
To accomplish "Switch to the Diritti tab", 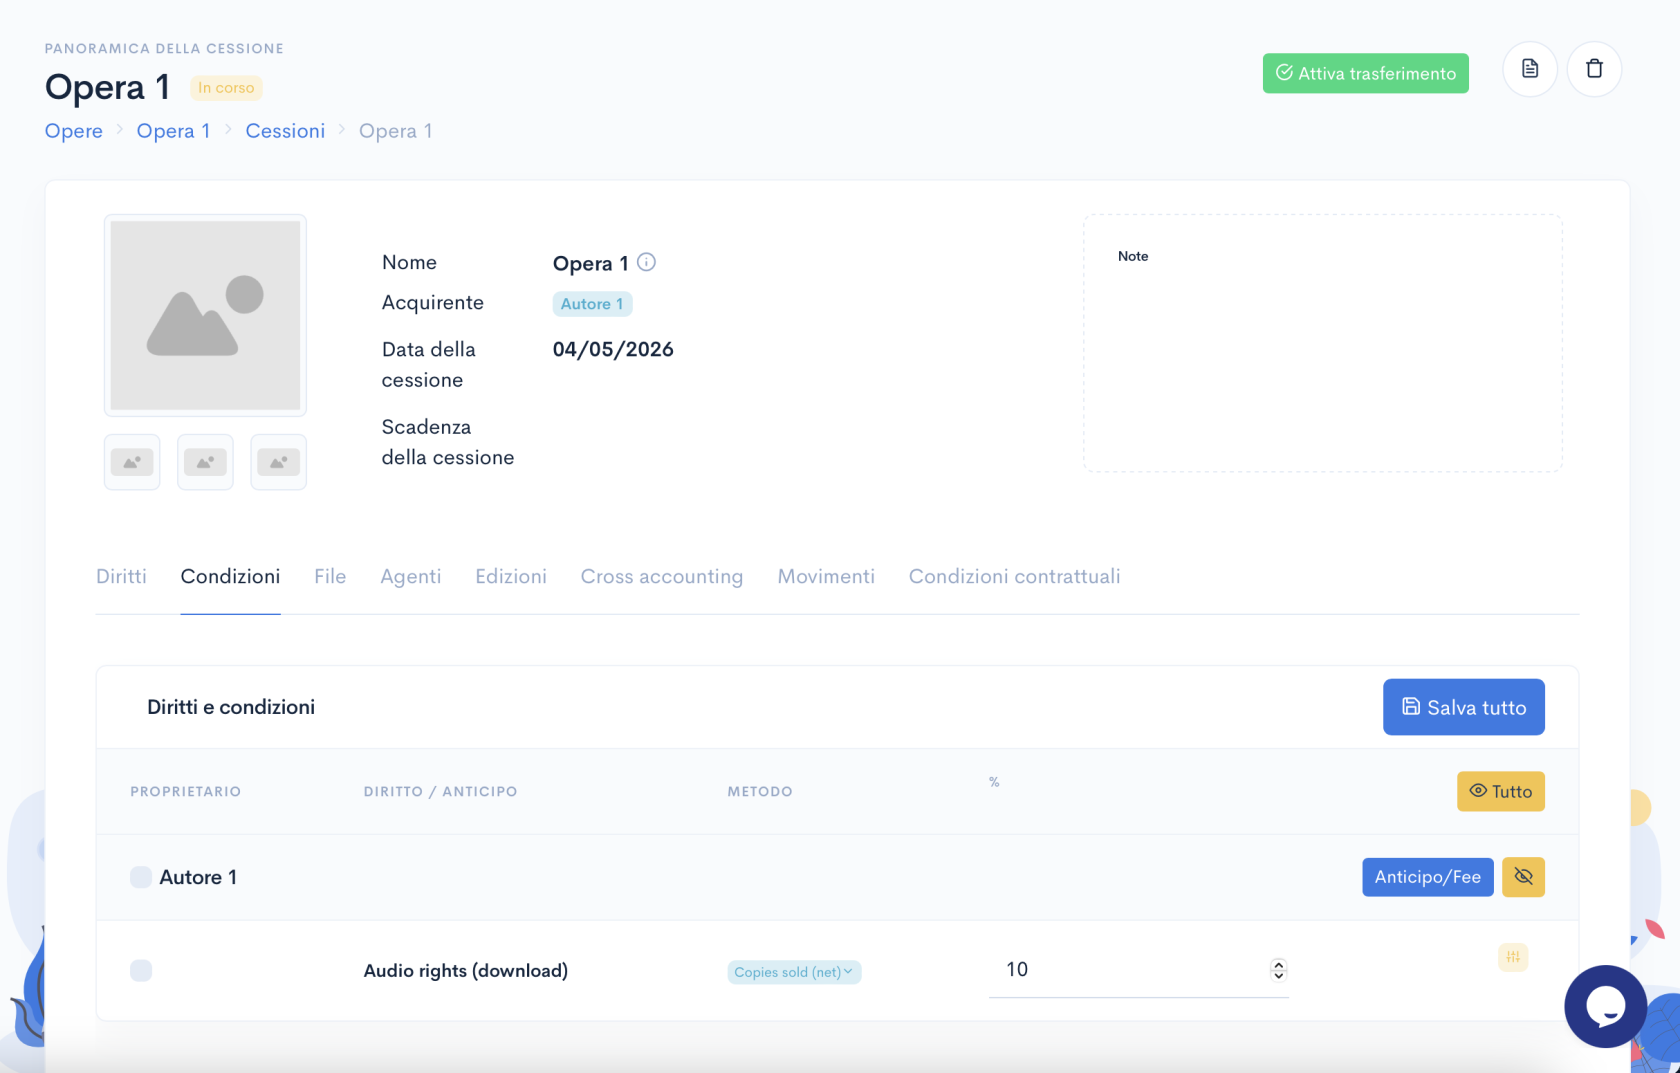I will click(121, 576).
